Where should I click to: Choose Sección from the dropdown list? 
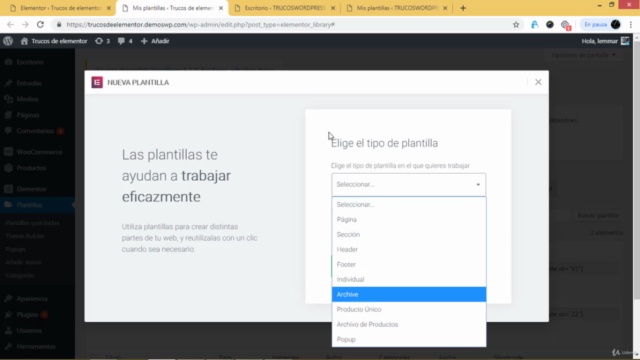(409, 235)
